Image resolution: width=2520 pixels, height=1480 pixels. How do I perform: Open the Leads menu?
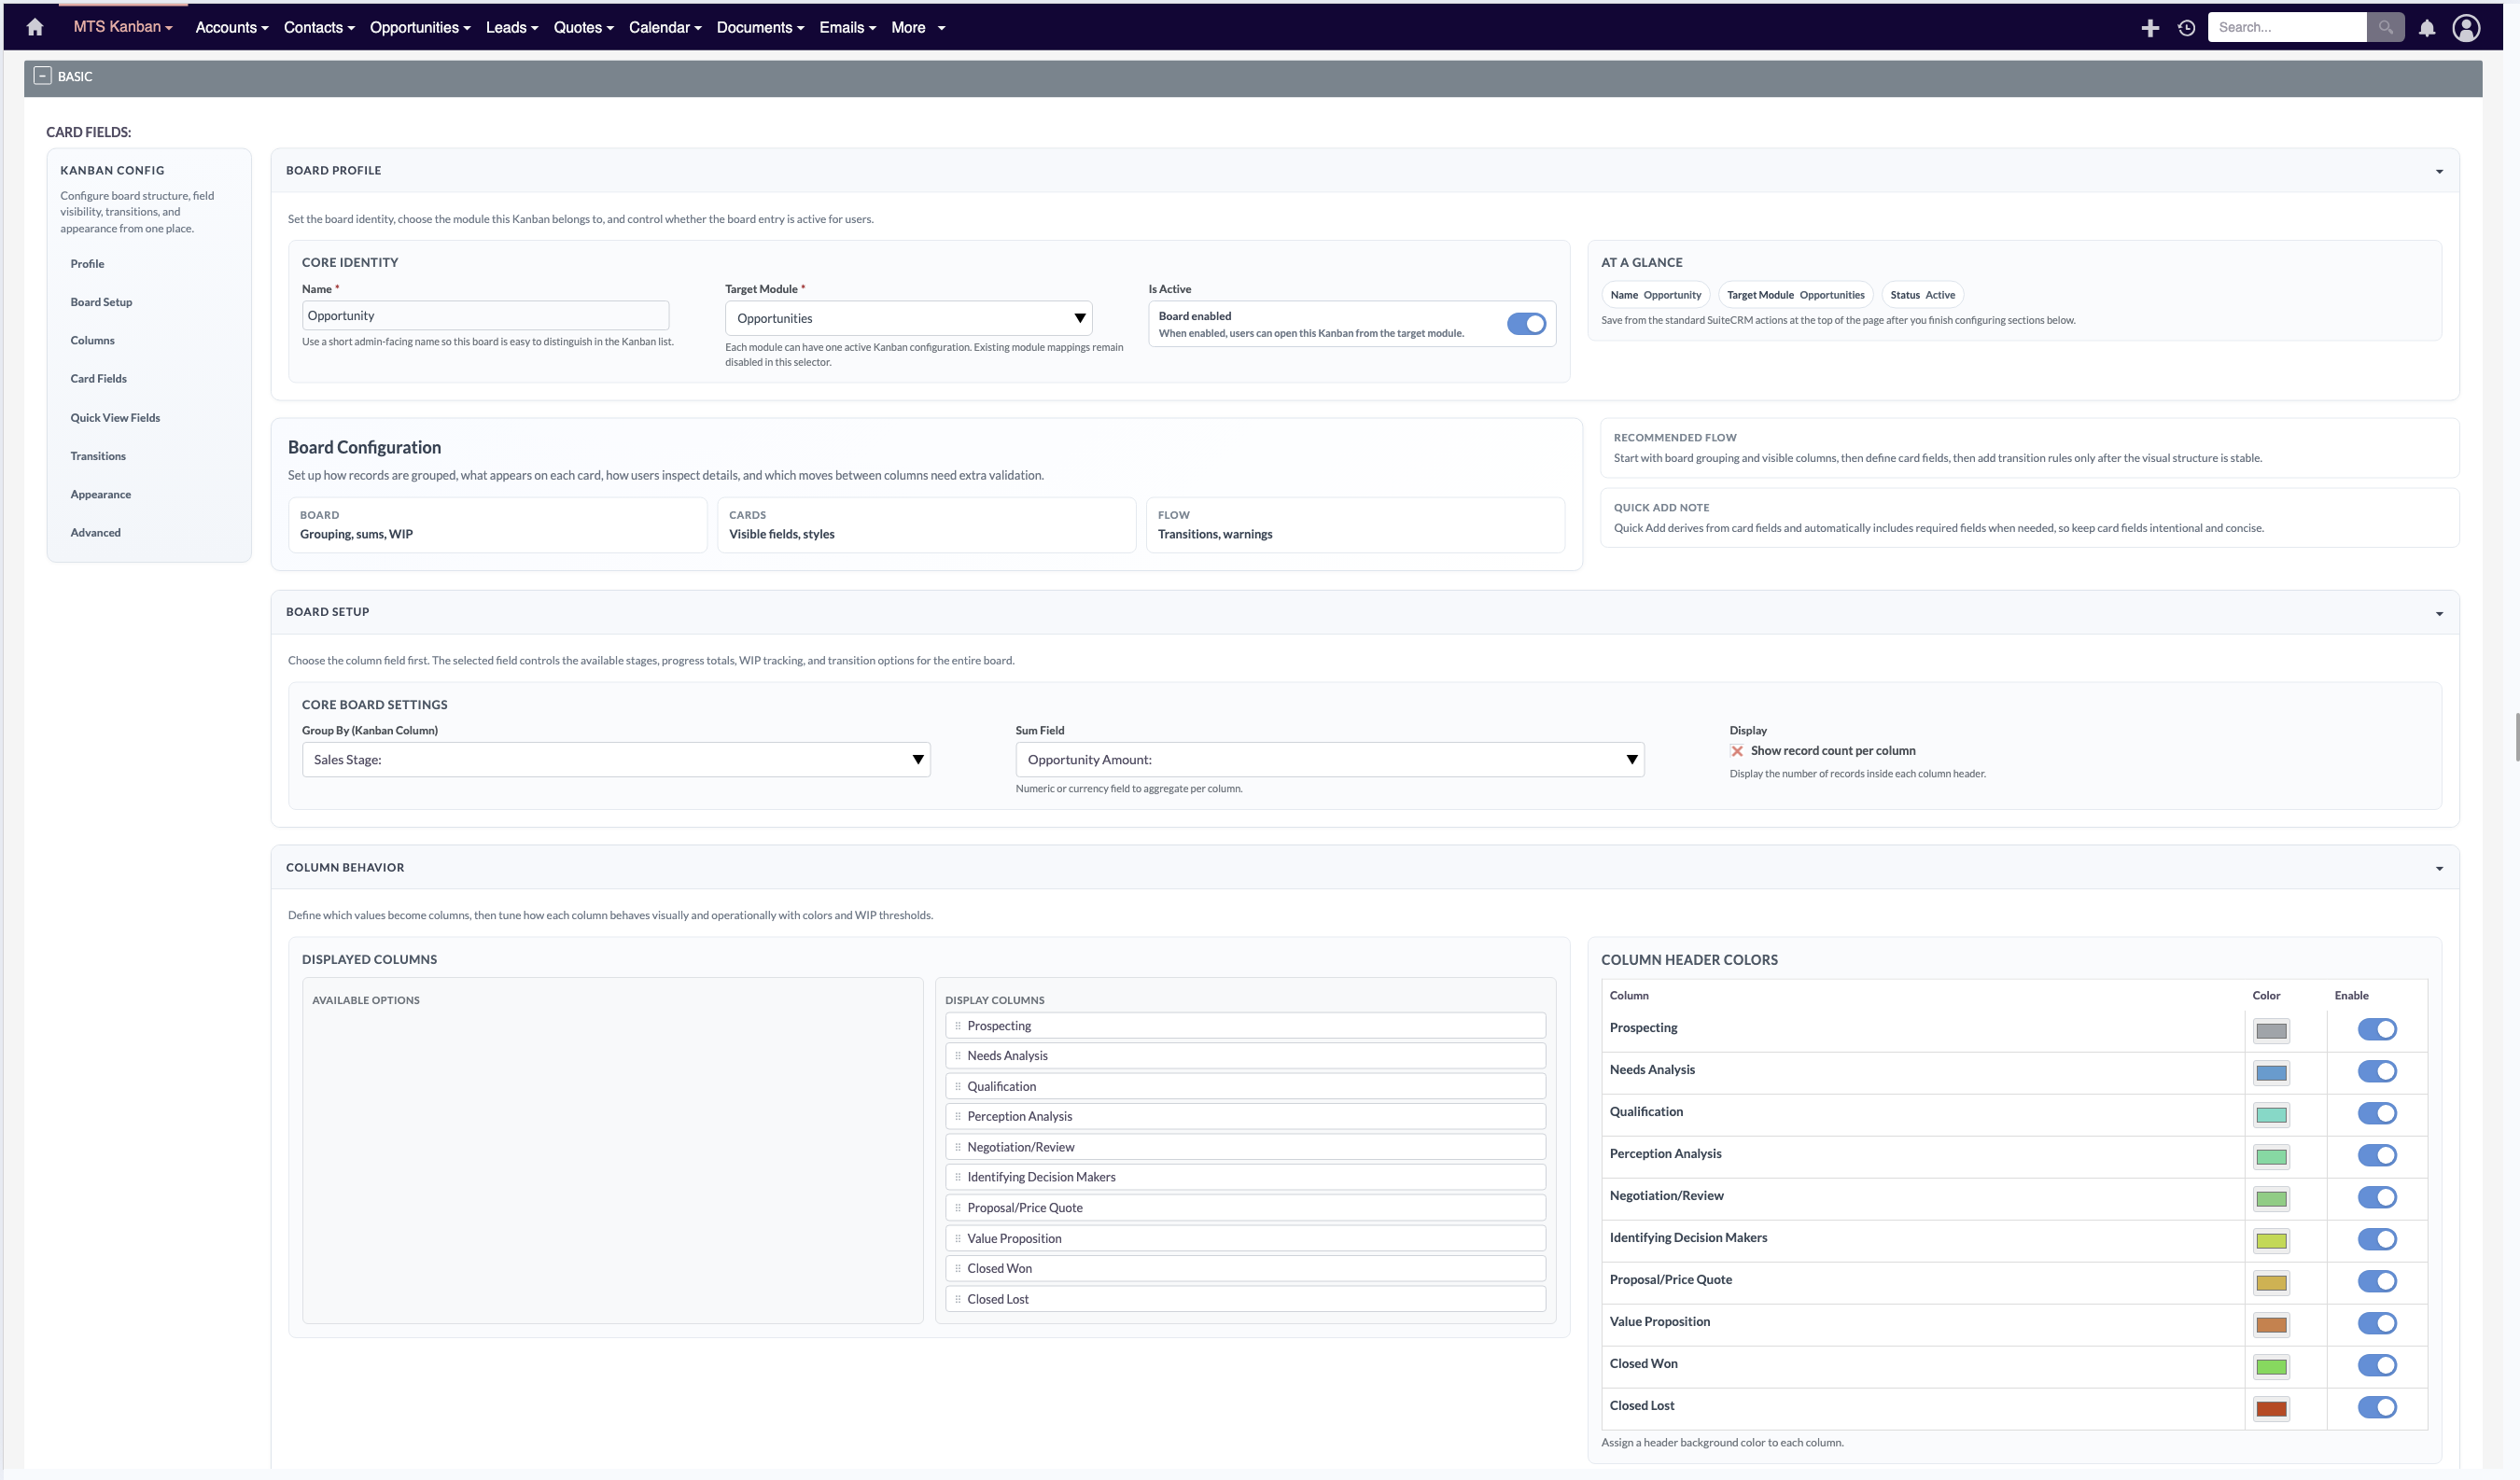pyautogui.click(x=512, y=28)
